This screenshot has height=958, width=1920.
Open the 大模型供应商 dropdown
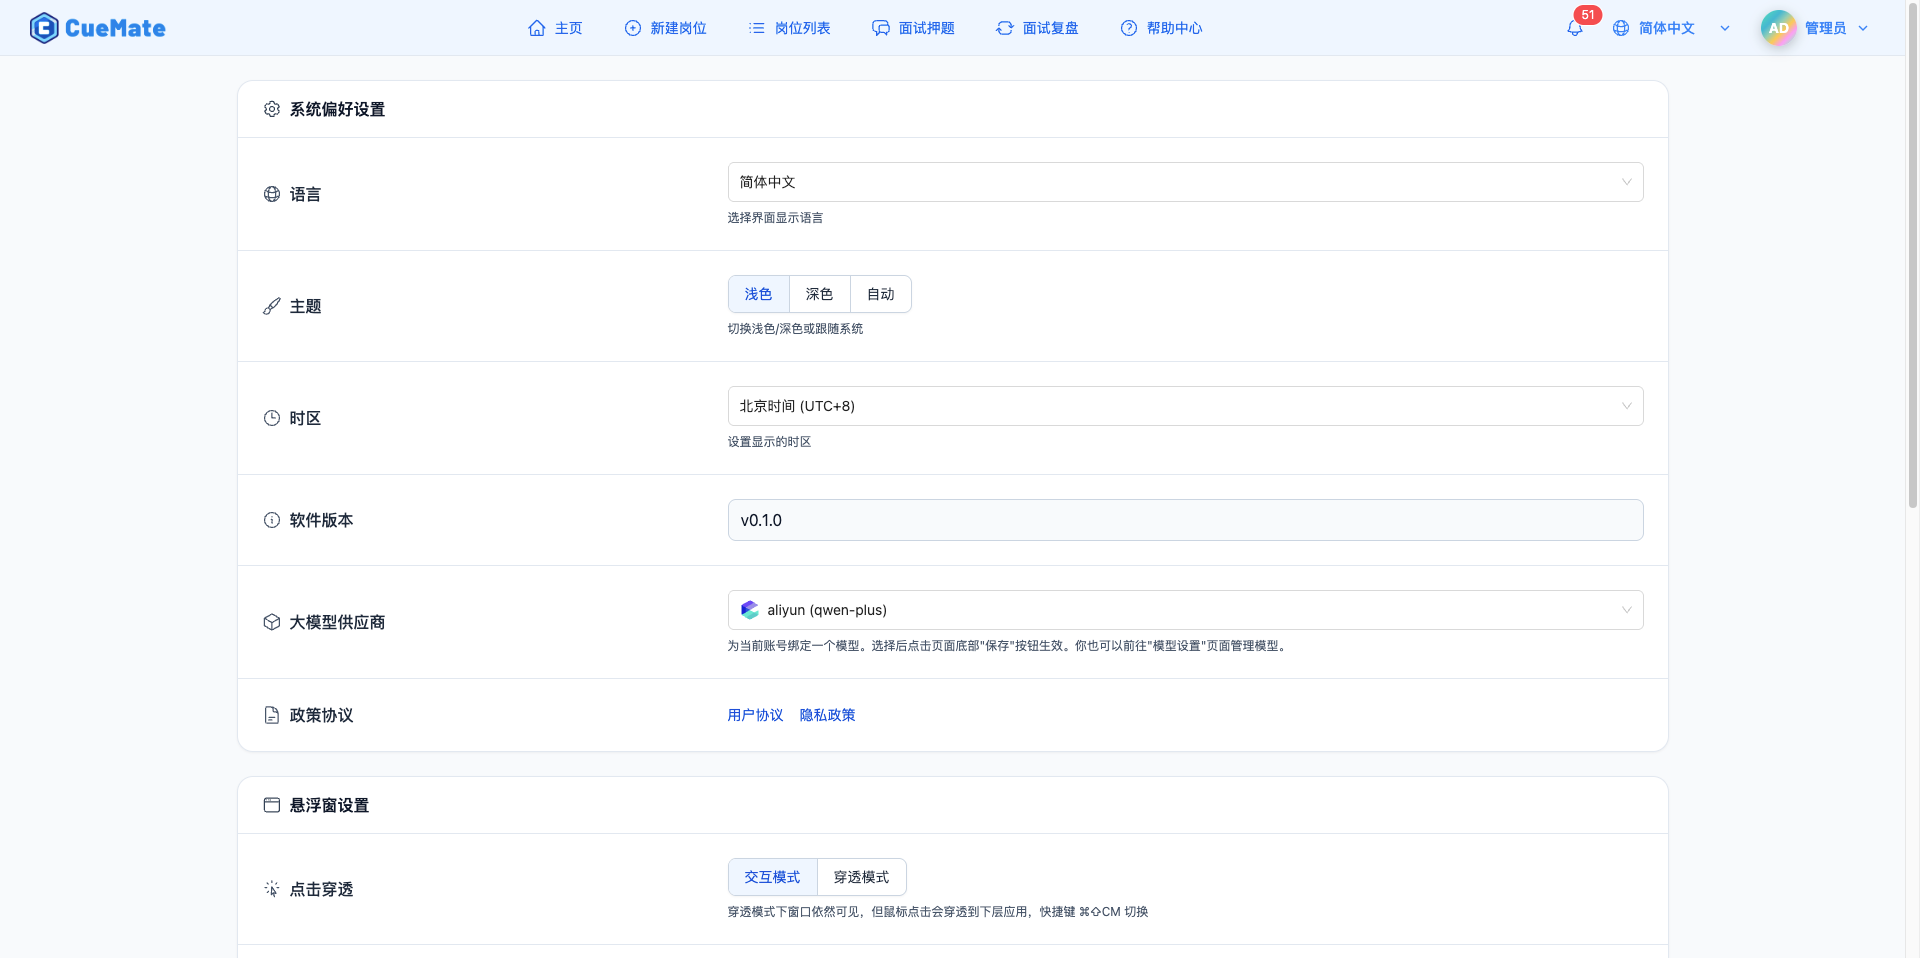pos(1186,609)
